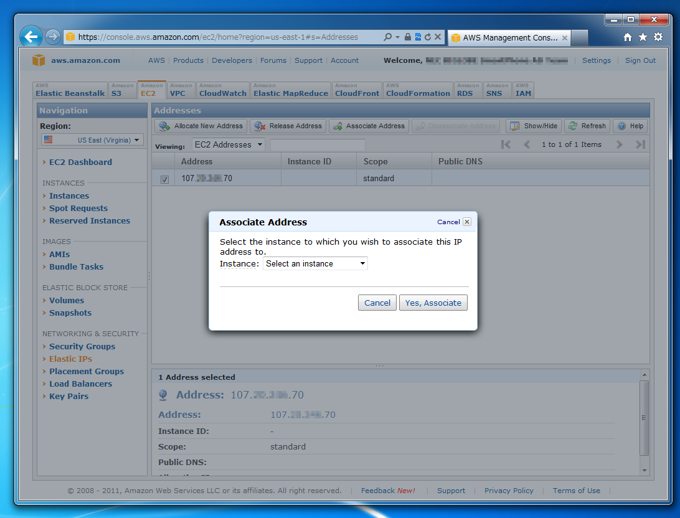The height and width of the screenshot is (518, 680).
Task: Go to last page of address items
Action: (640, 144)
